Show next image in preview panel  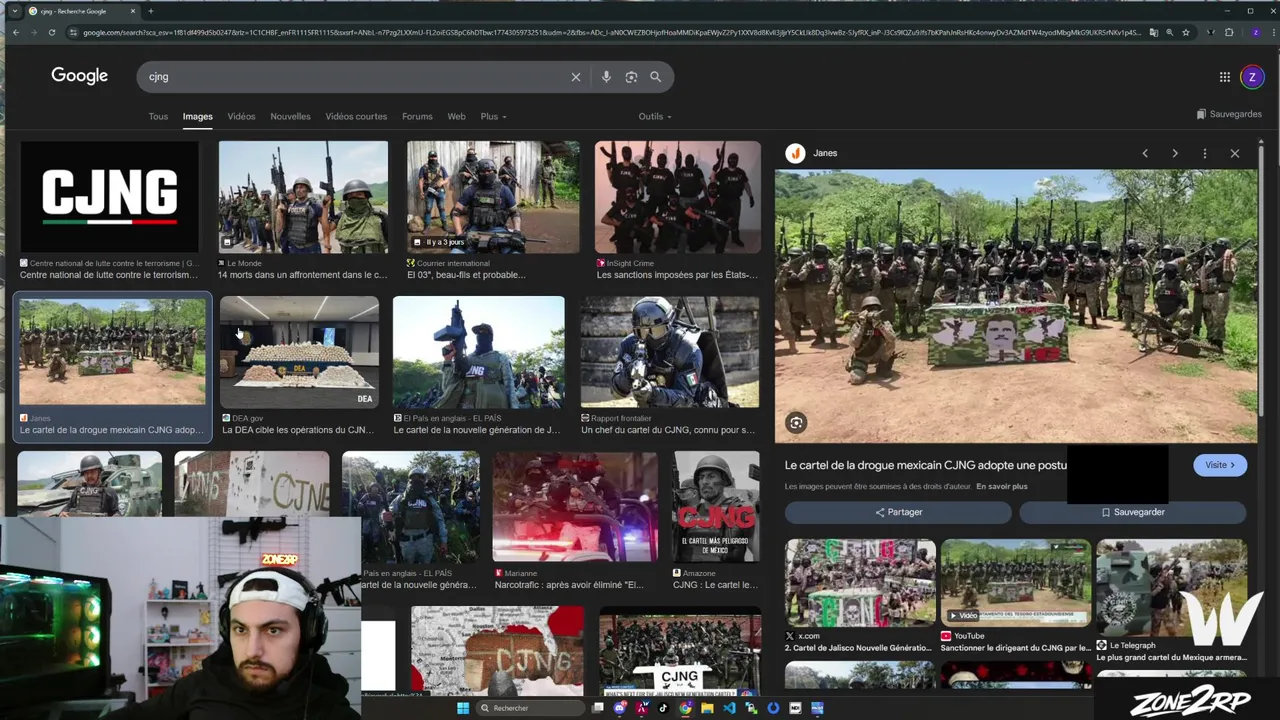(x=1175, y=153)
